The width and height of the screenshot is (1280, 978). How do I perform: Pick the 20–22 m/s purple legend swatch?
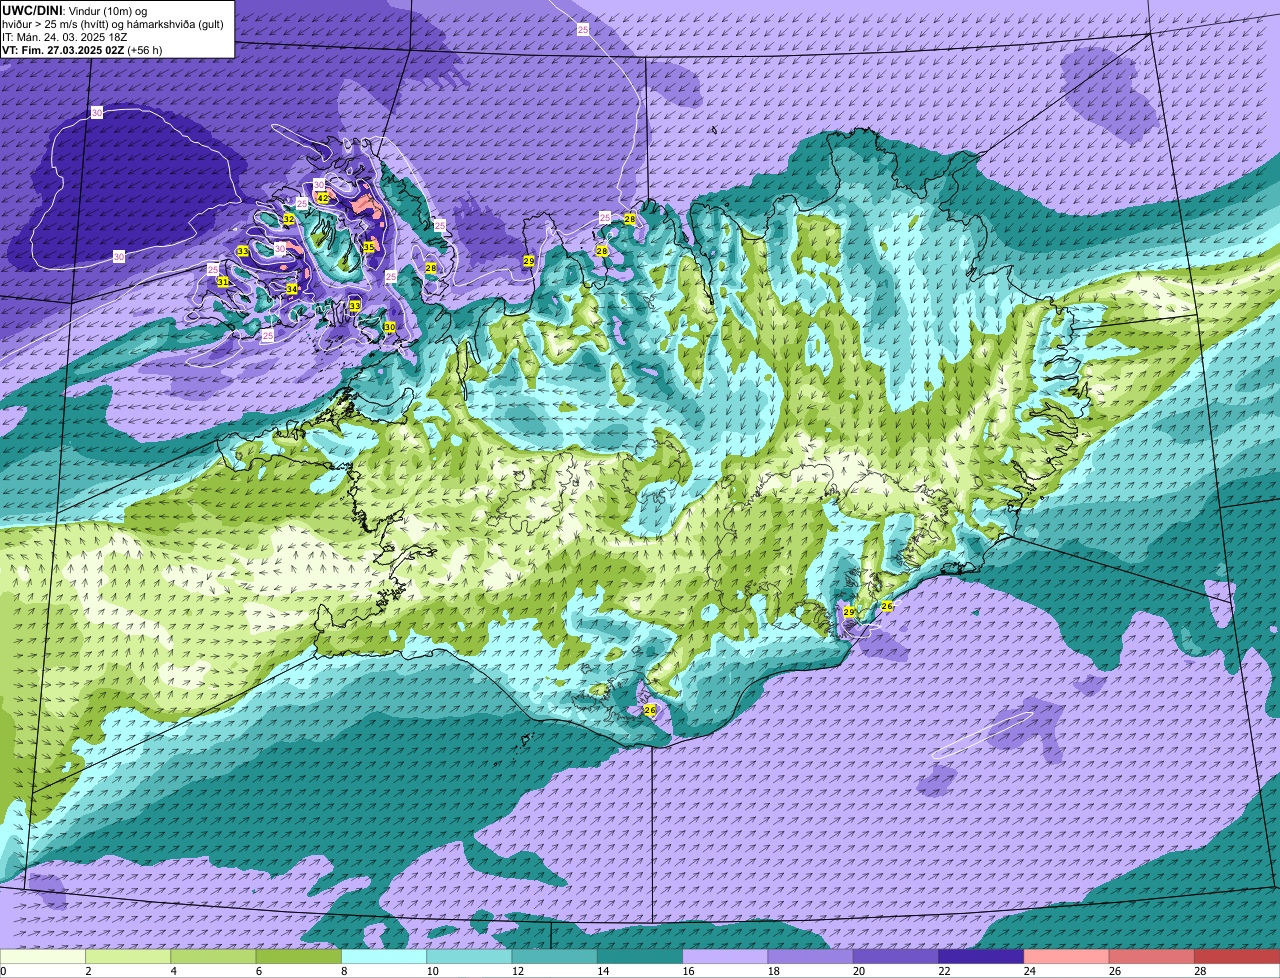pos(896,956)
